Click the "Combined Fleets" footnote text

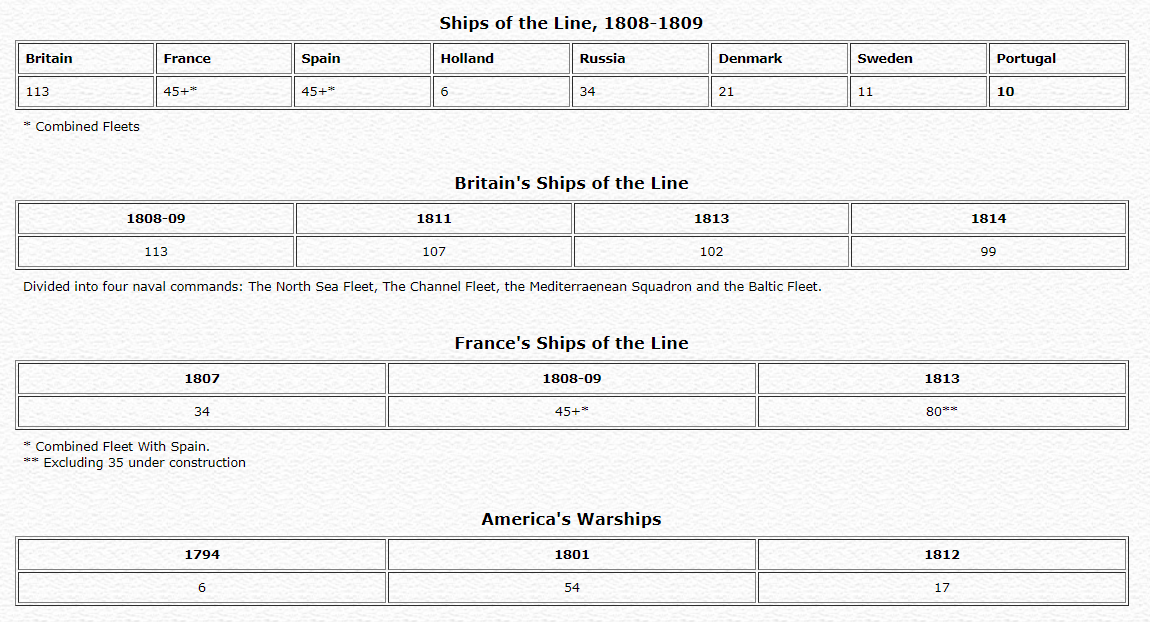click(87, 127)
